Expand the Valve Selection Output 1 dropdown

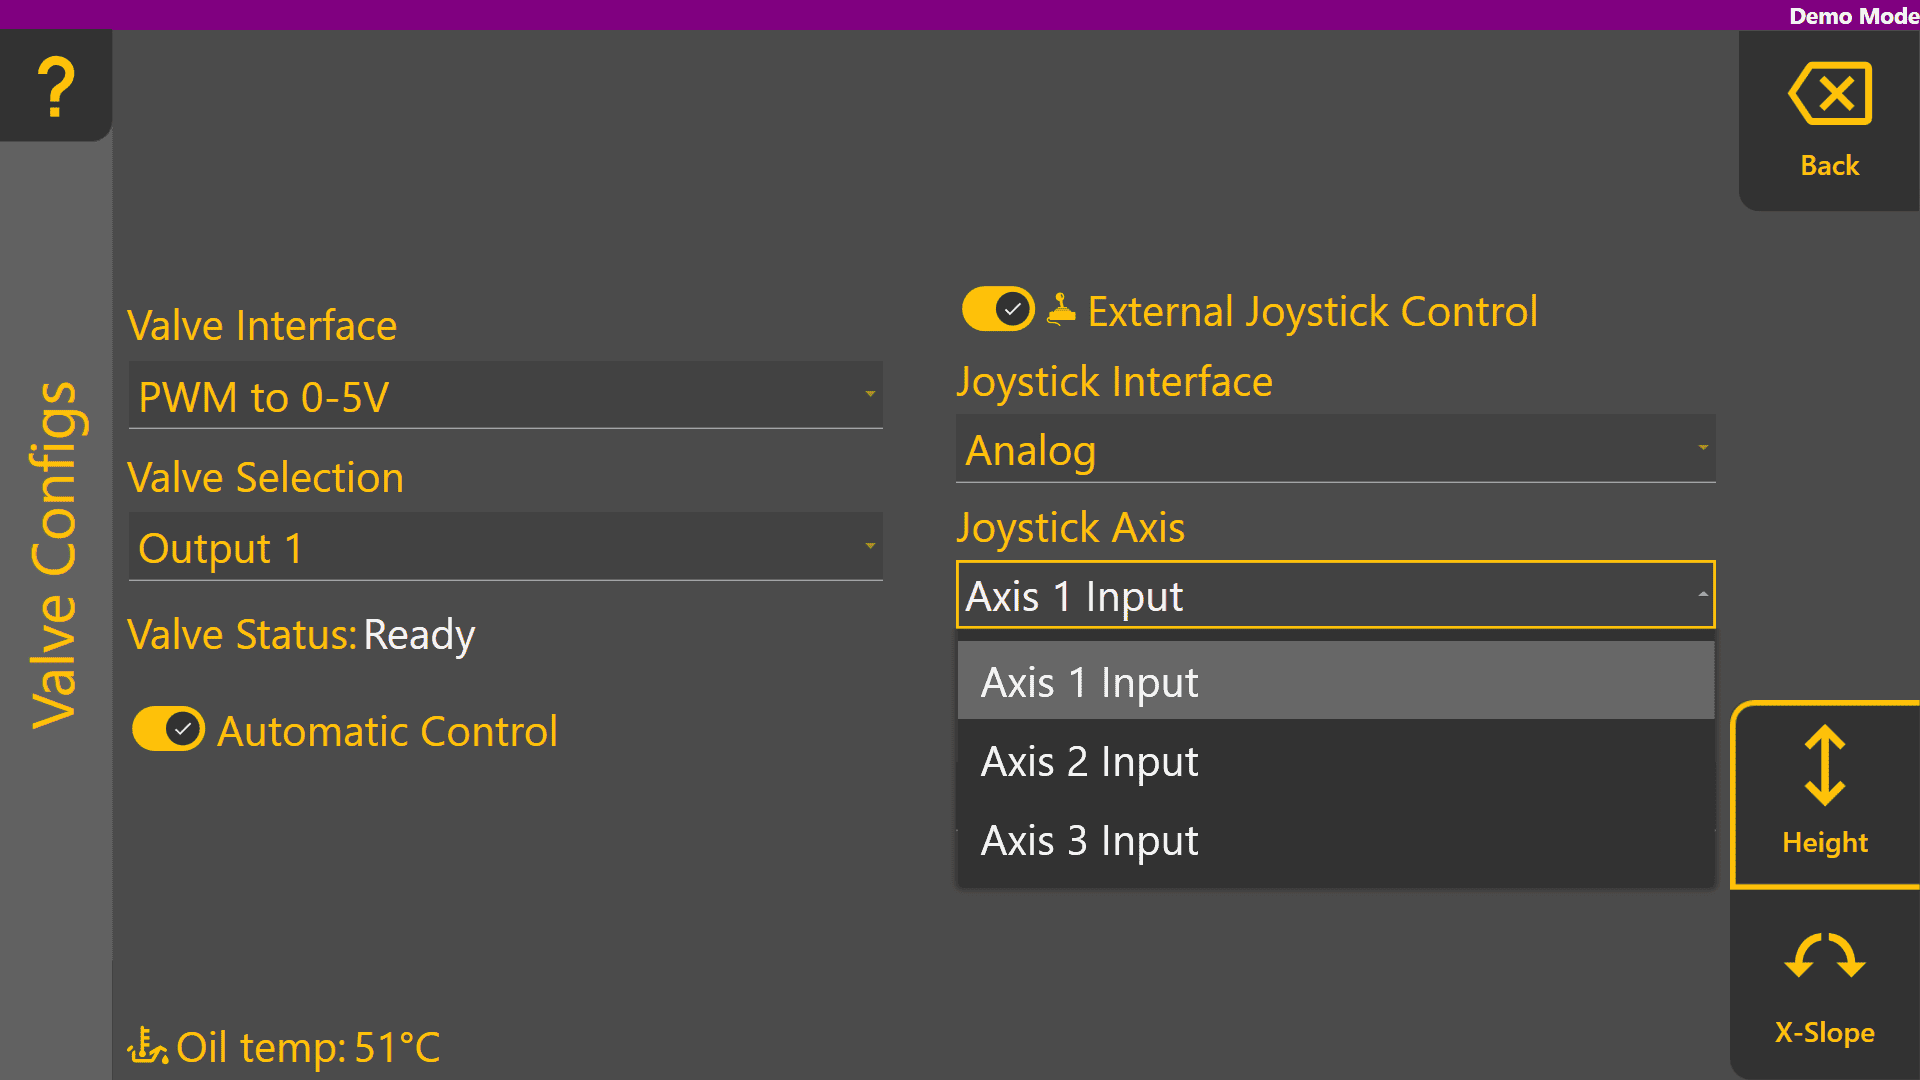(505, 547)
